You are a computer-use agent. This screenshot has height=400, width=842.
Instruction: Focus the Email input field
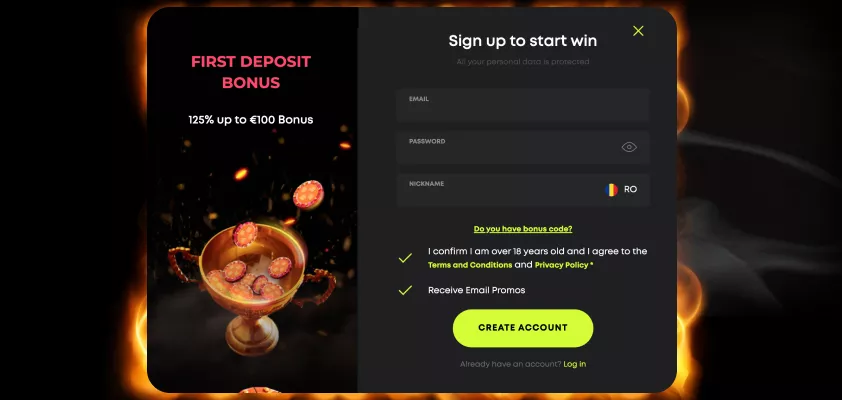coord(523,105)
